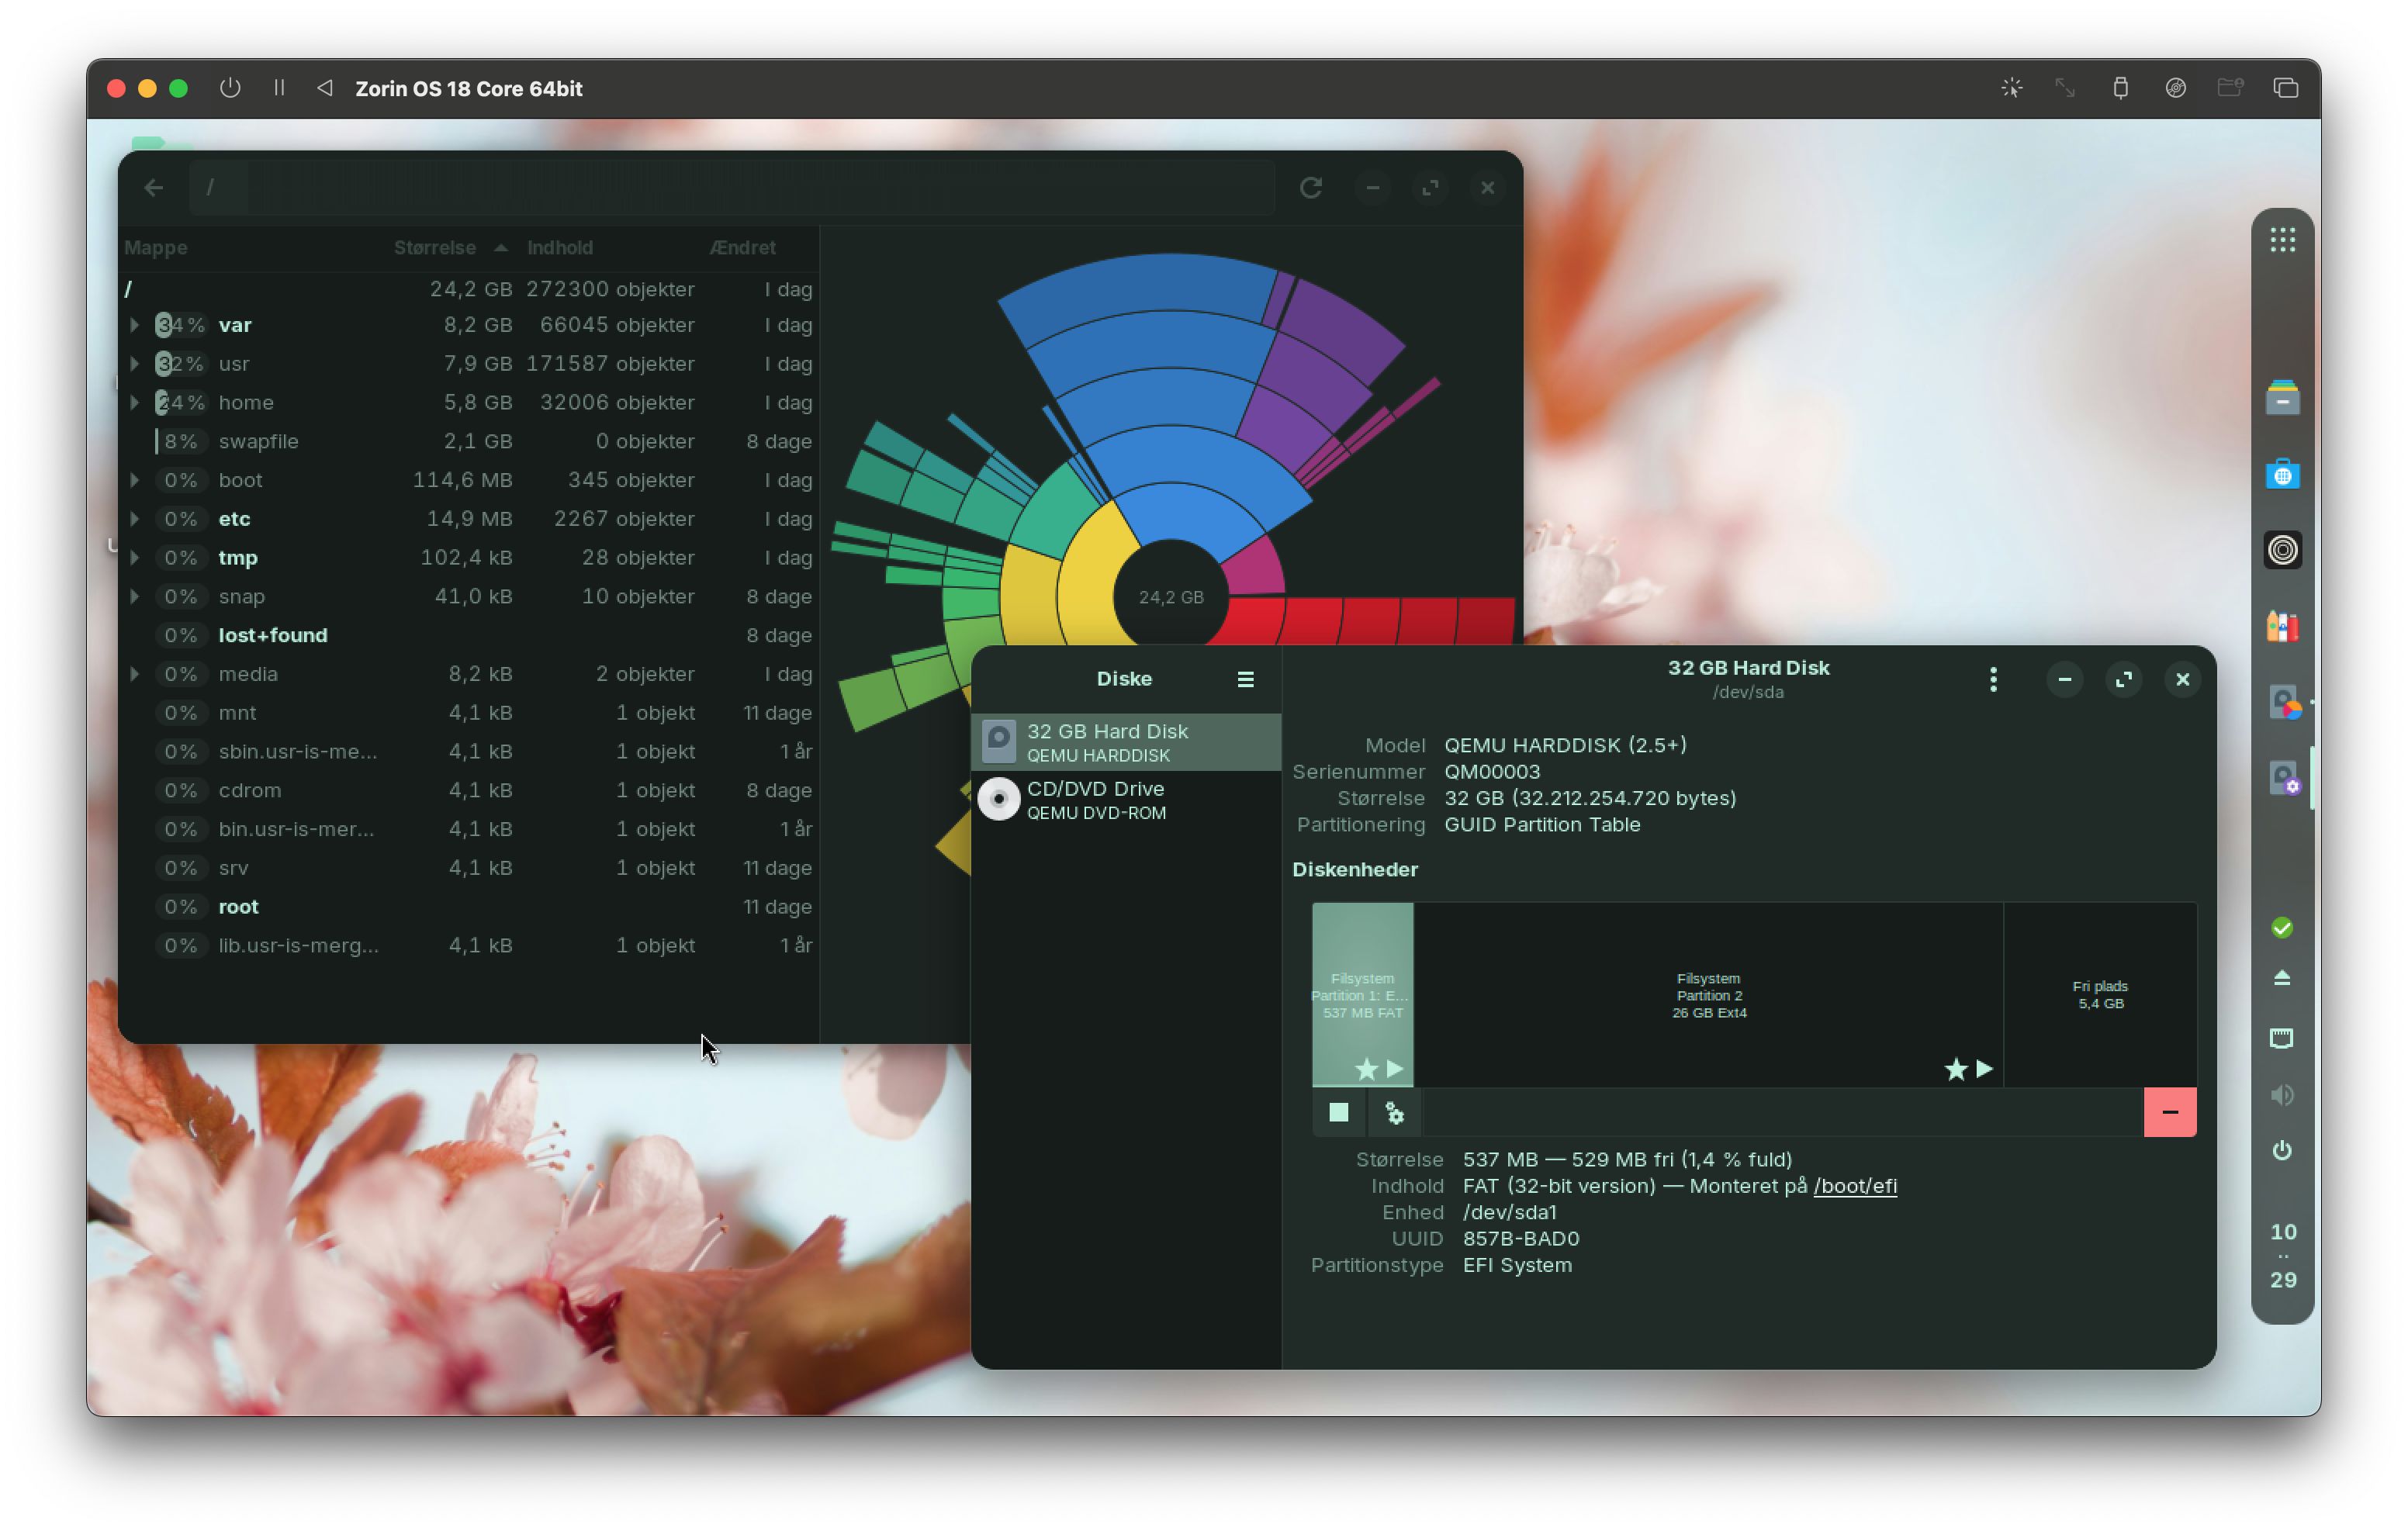Delete the selected partition with the minus button
Screen dimensions: 2408x1531
(2169, 1112)
